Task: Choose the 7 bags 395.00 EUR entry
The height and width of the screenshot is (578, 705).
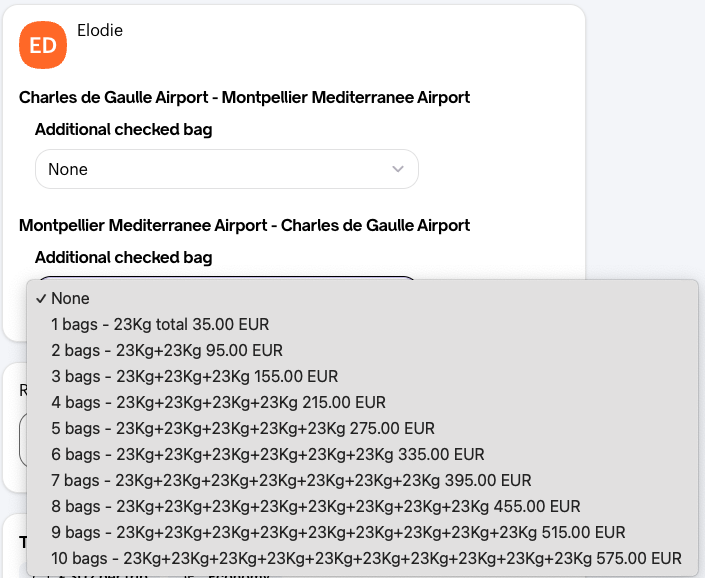Action: (291, 481)
